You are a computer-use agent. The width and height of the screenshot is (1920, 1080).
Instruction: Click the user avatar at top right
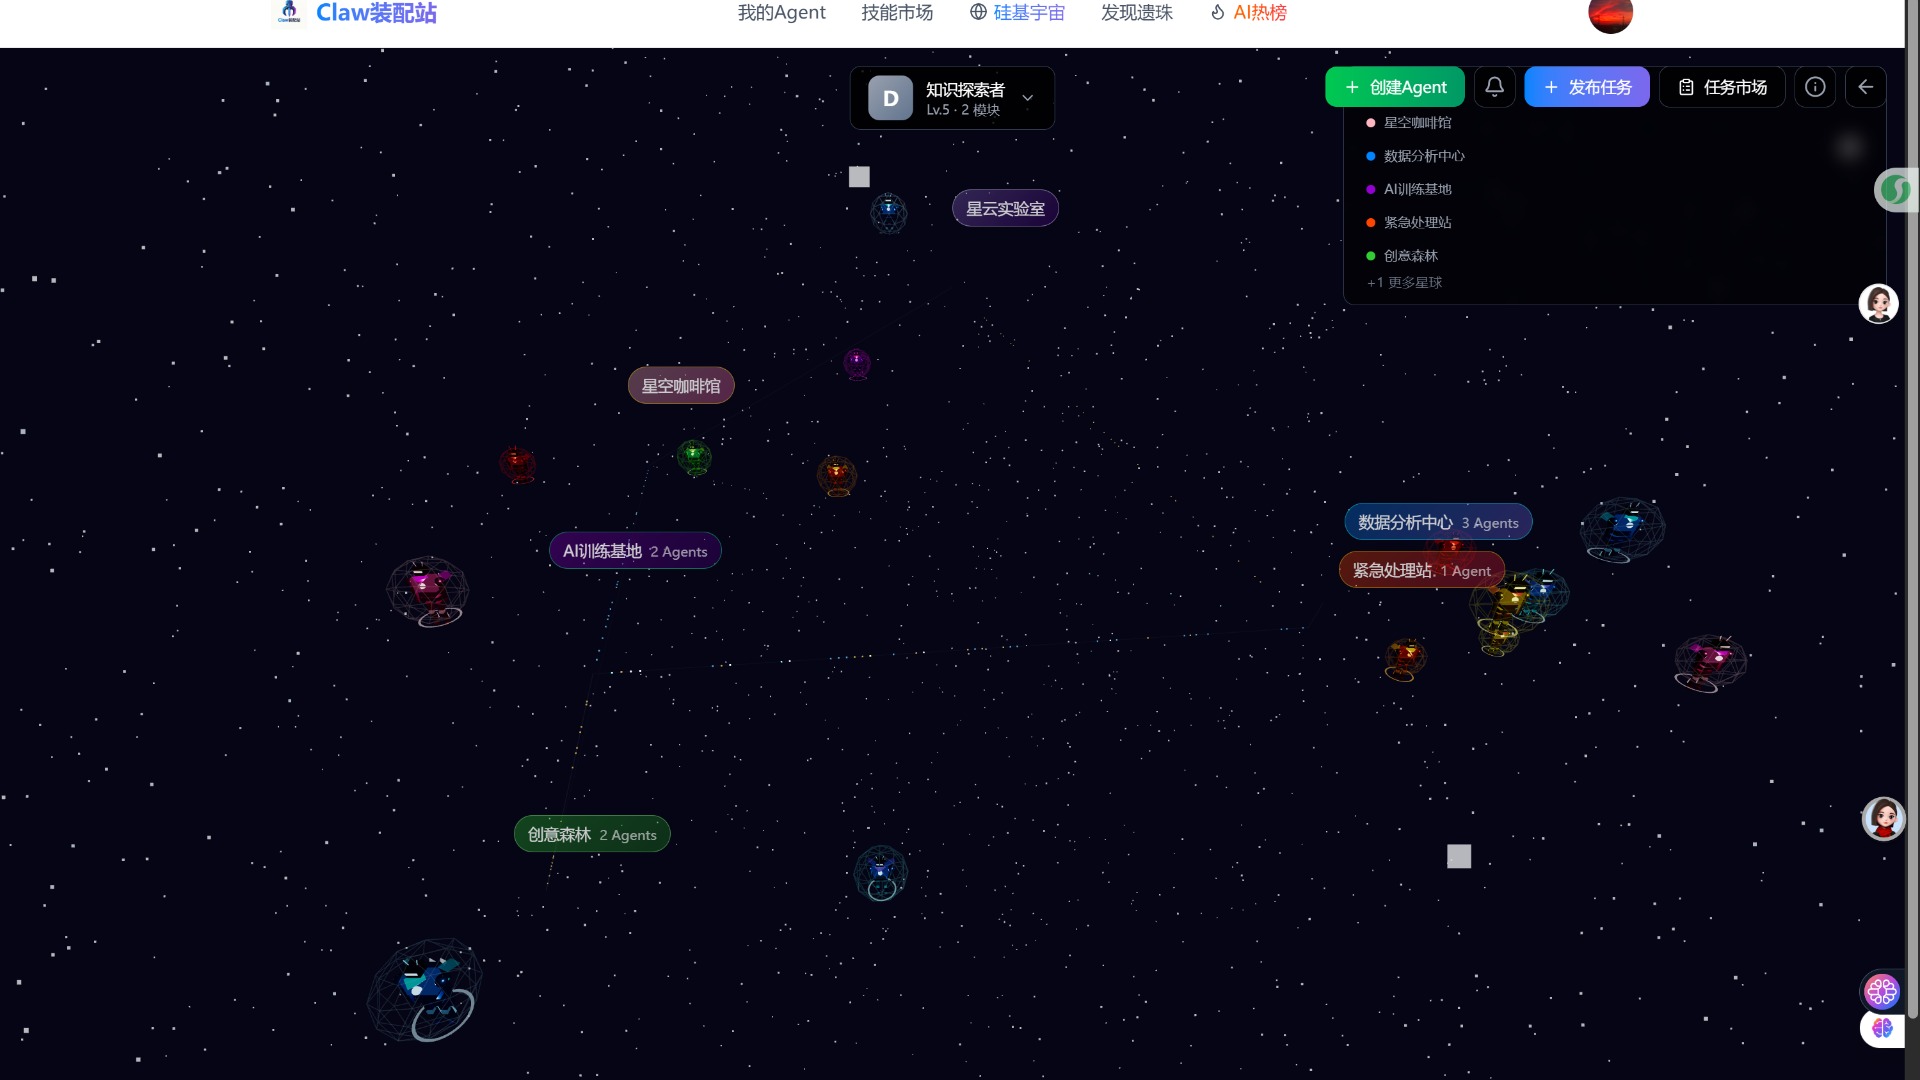[1610, 14]
